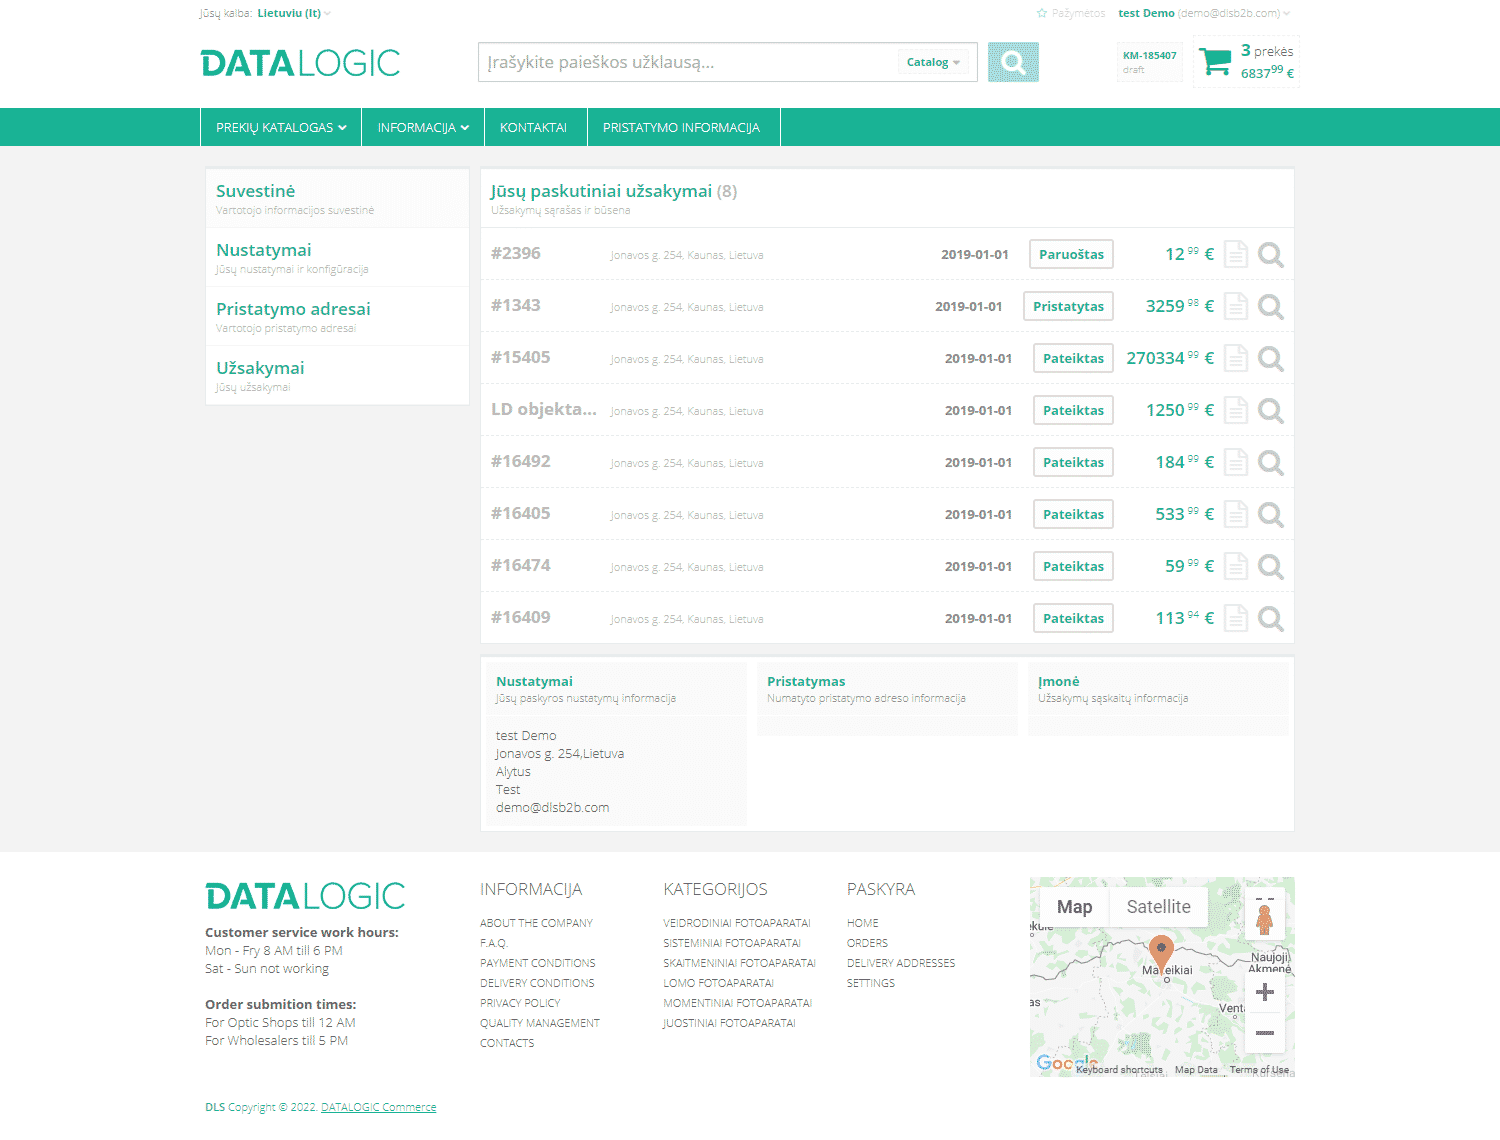View details magnifier for order #1343

point(1270,307)
